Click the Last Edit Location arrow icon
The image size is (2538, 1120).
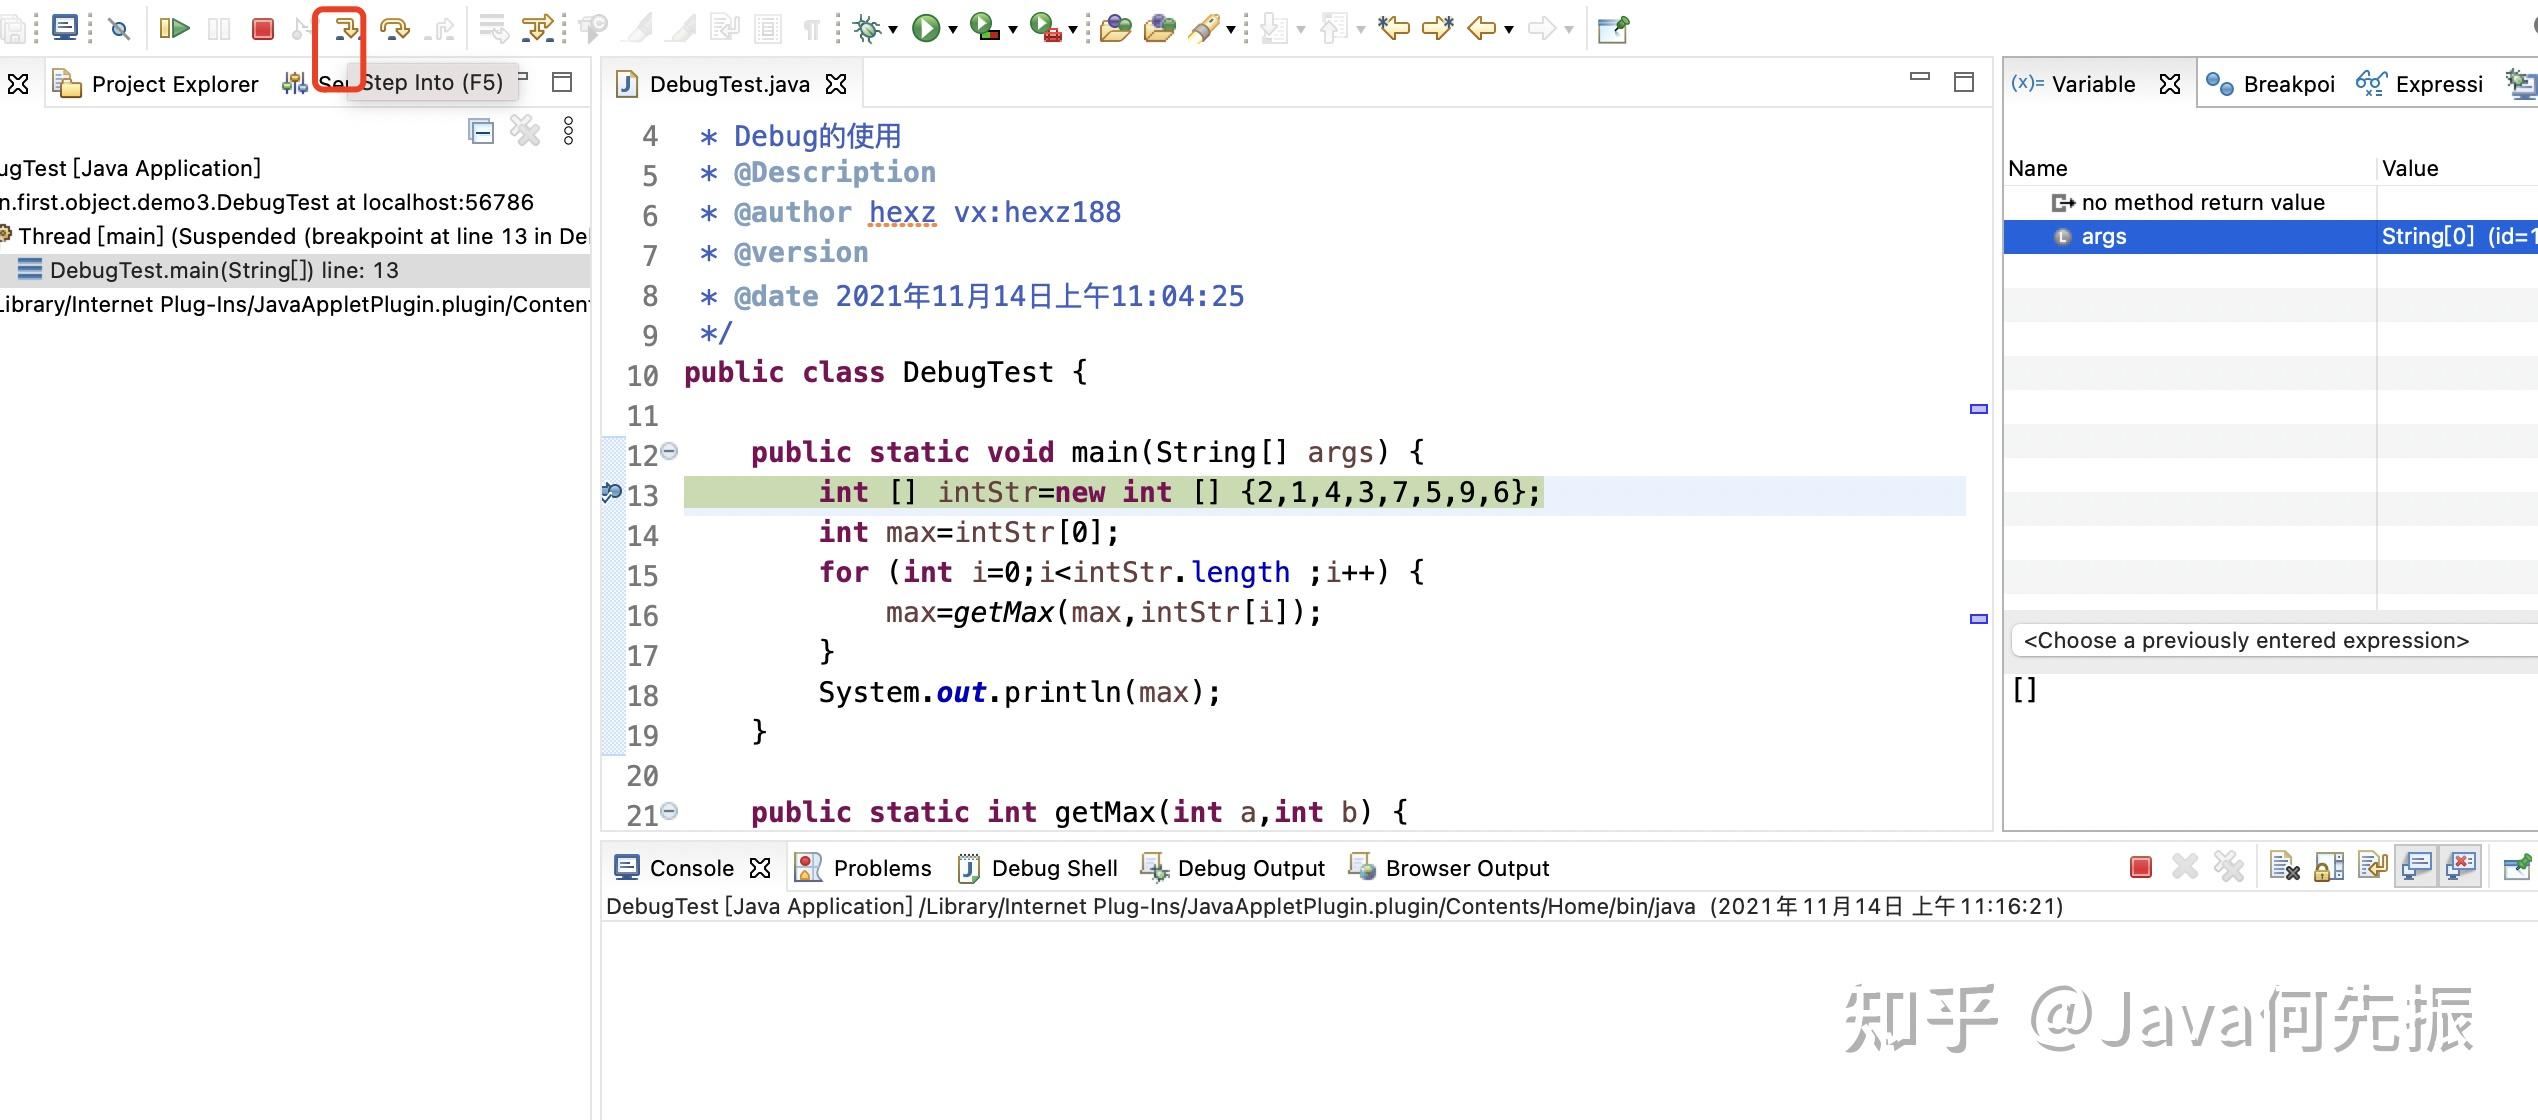point(1393,28)
